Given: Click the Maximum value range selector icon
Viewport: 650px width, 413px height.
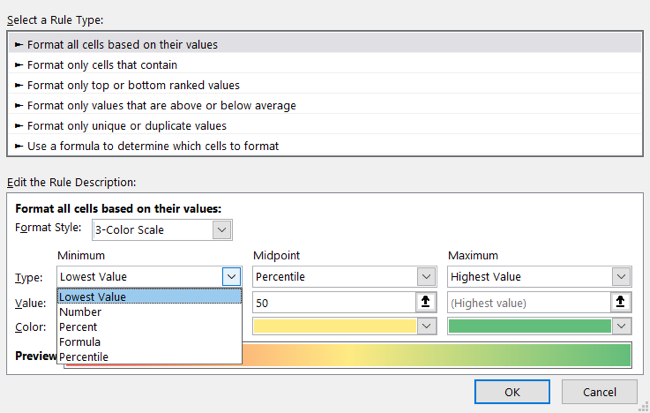Looking at the screenshot, I should [621, 302].
